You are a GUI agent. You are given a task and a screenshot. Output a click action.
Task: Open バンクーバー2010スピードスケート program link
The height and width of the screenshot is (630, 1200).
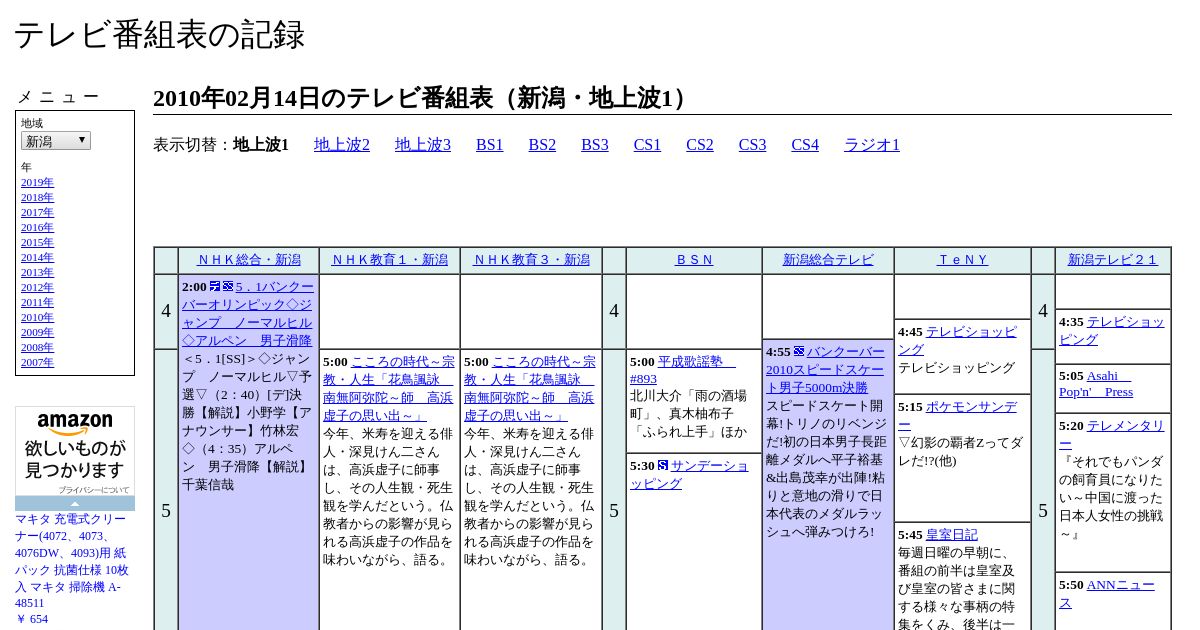click(826, 370)
